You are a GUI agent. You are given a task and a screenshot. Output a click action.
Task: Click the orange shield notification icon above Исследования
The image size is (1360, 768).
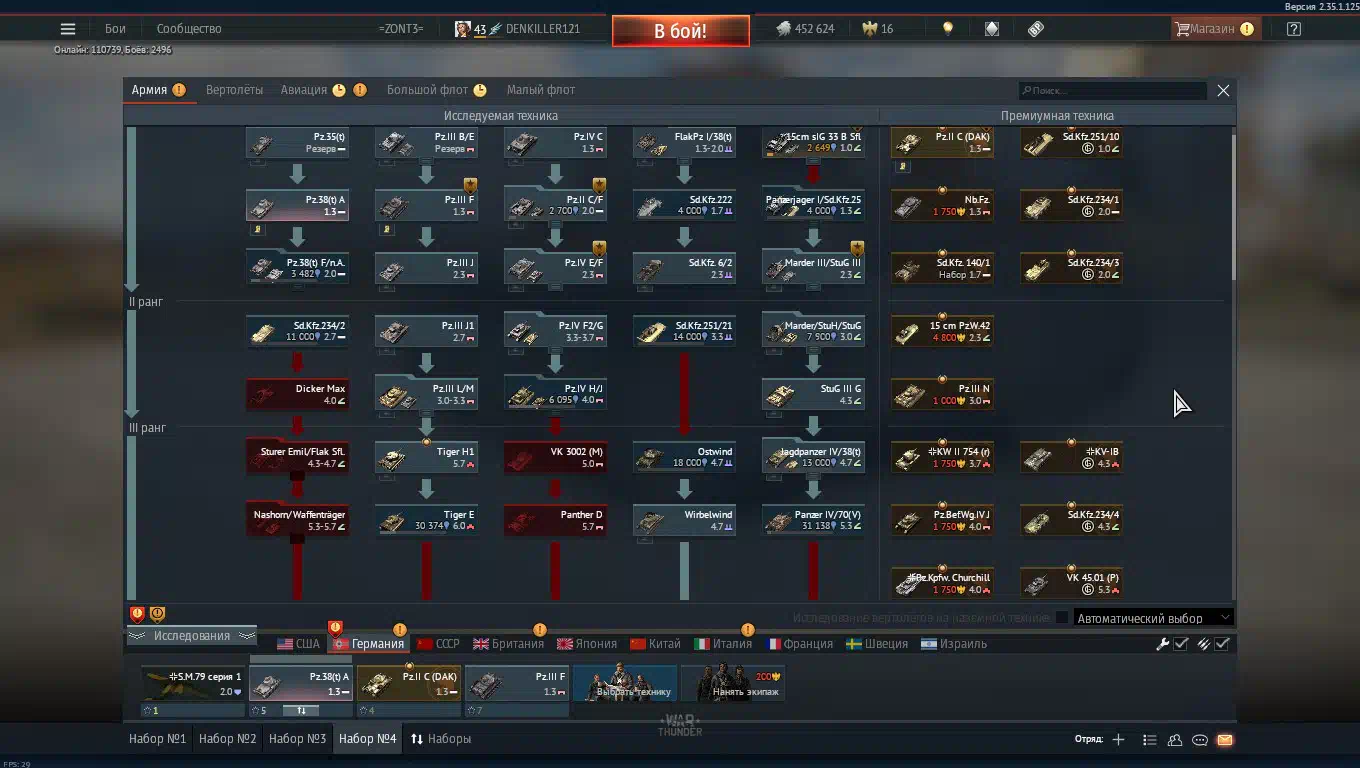point(157,614)
